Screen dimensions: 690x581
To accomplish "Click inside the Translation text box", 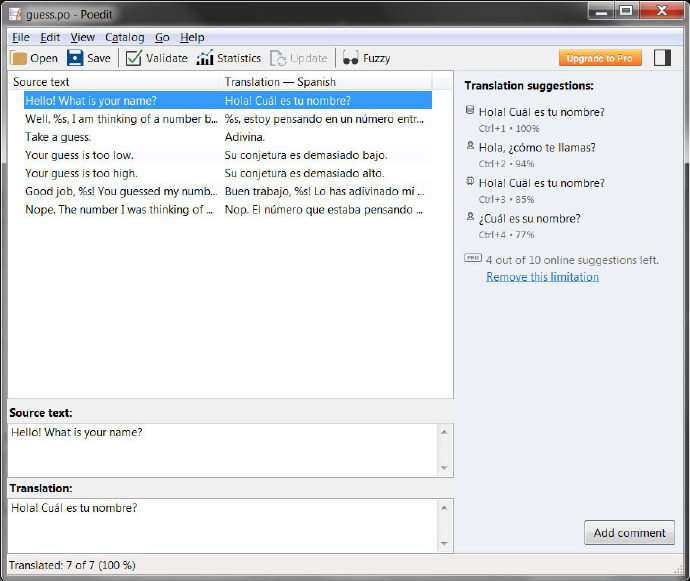I will (222, 526).
